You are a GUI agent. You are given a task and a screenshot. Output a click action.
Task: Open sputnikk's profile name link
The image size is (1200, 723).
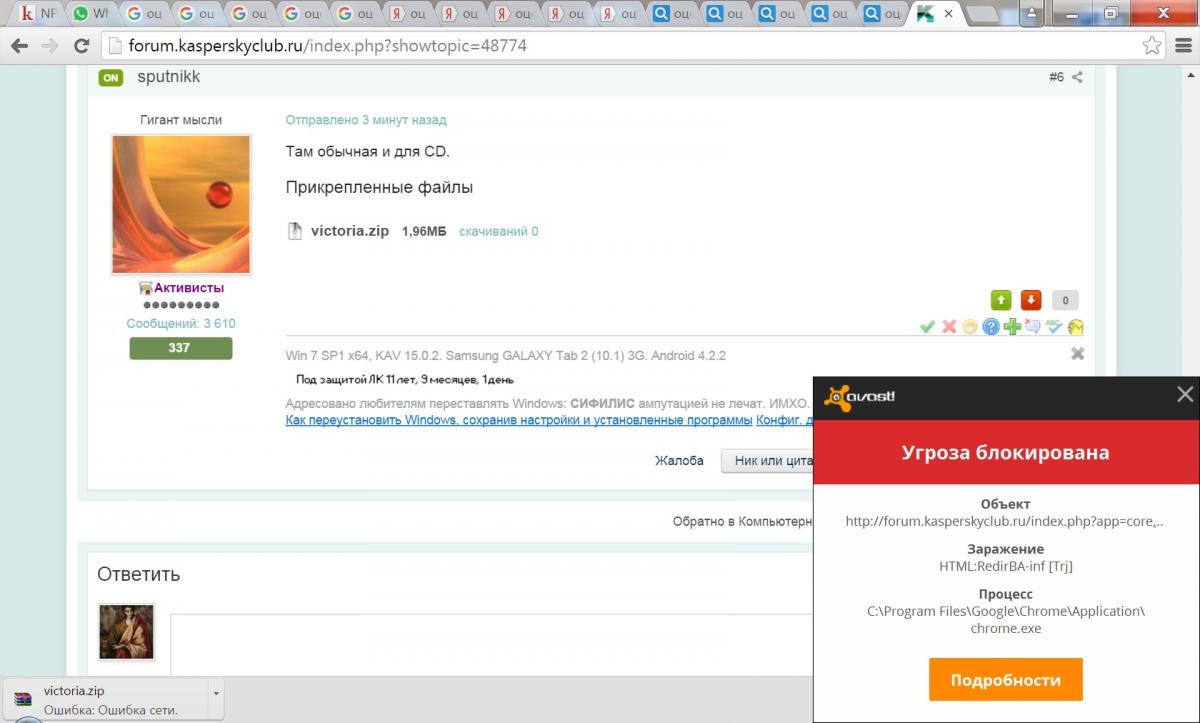(x=168, y=77)
